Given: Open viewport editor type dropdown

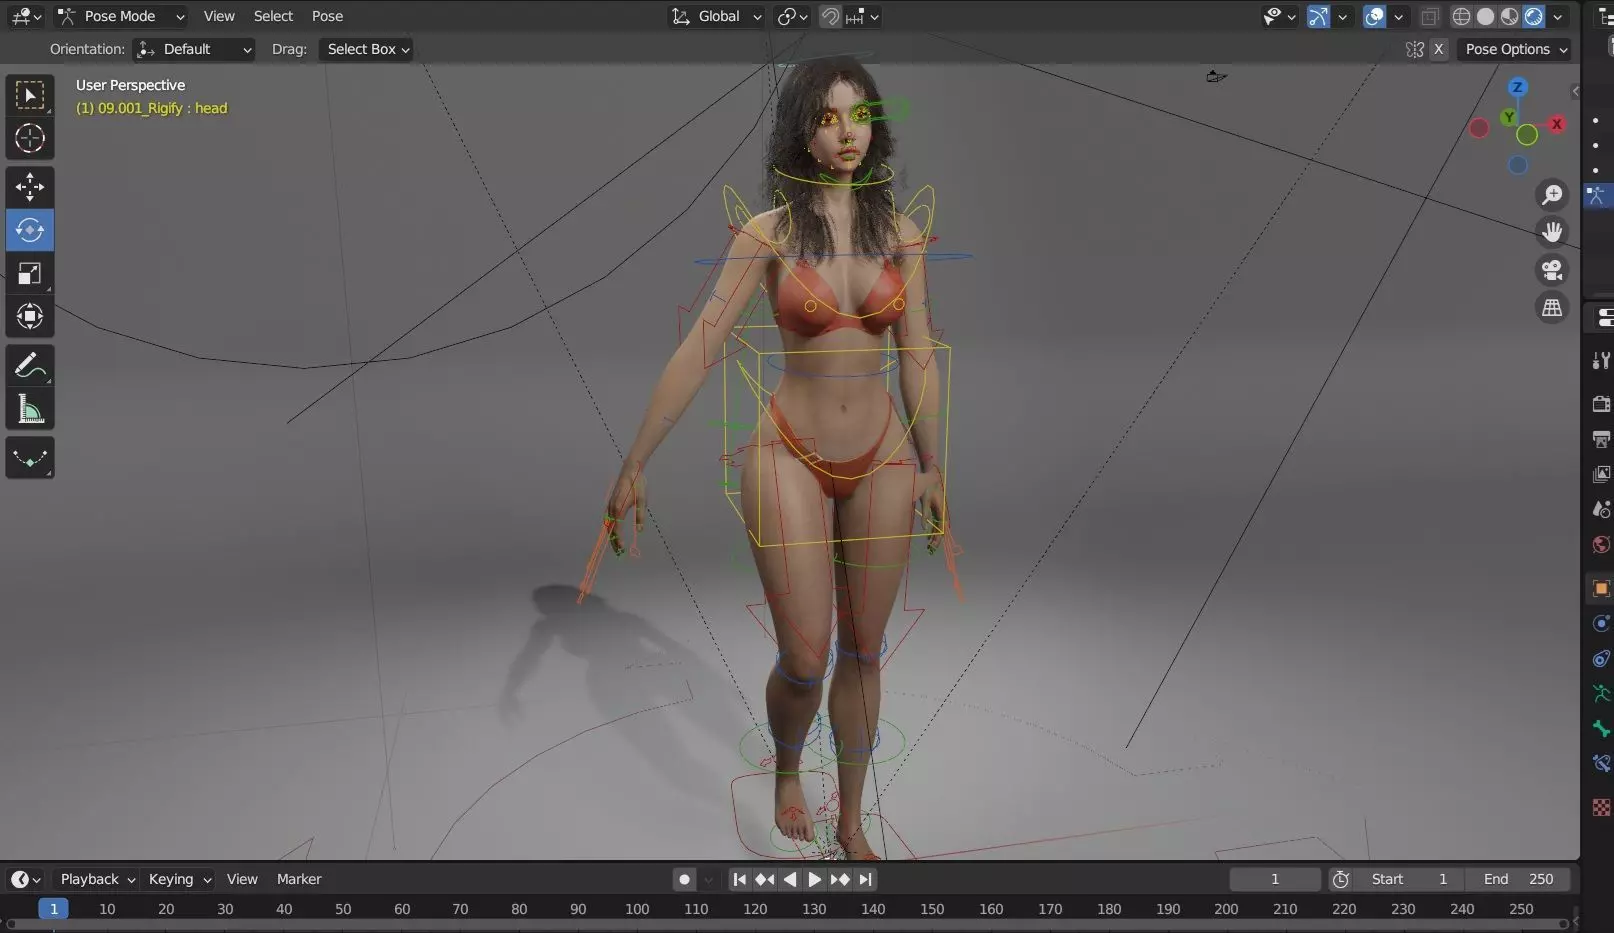Looking at the screenshot, I should [x=25, y=16].
